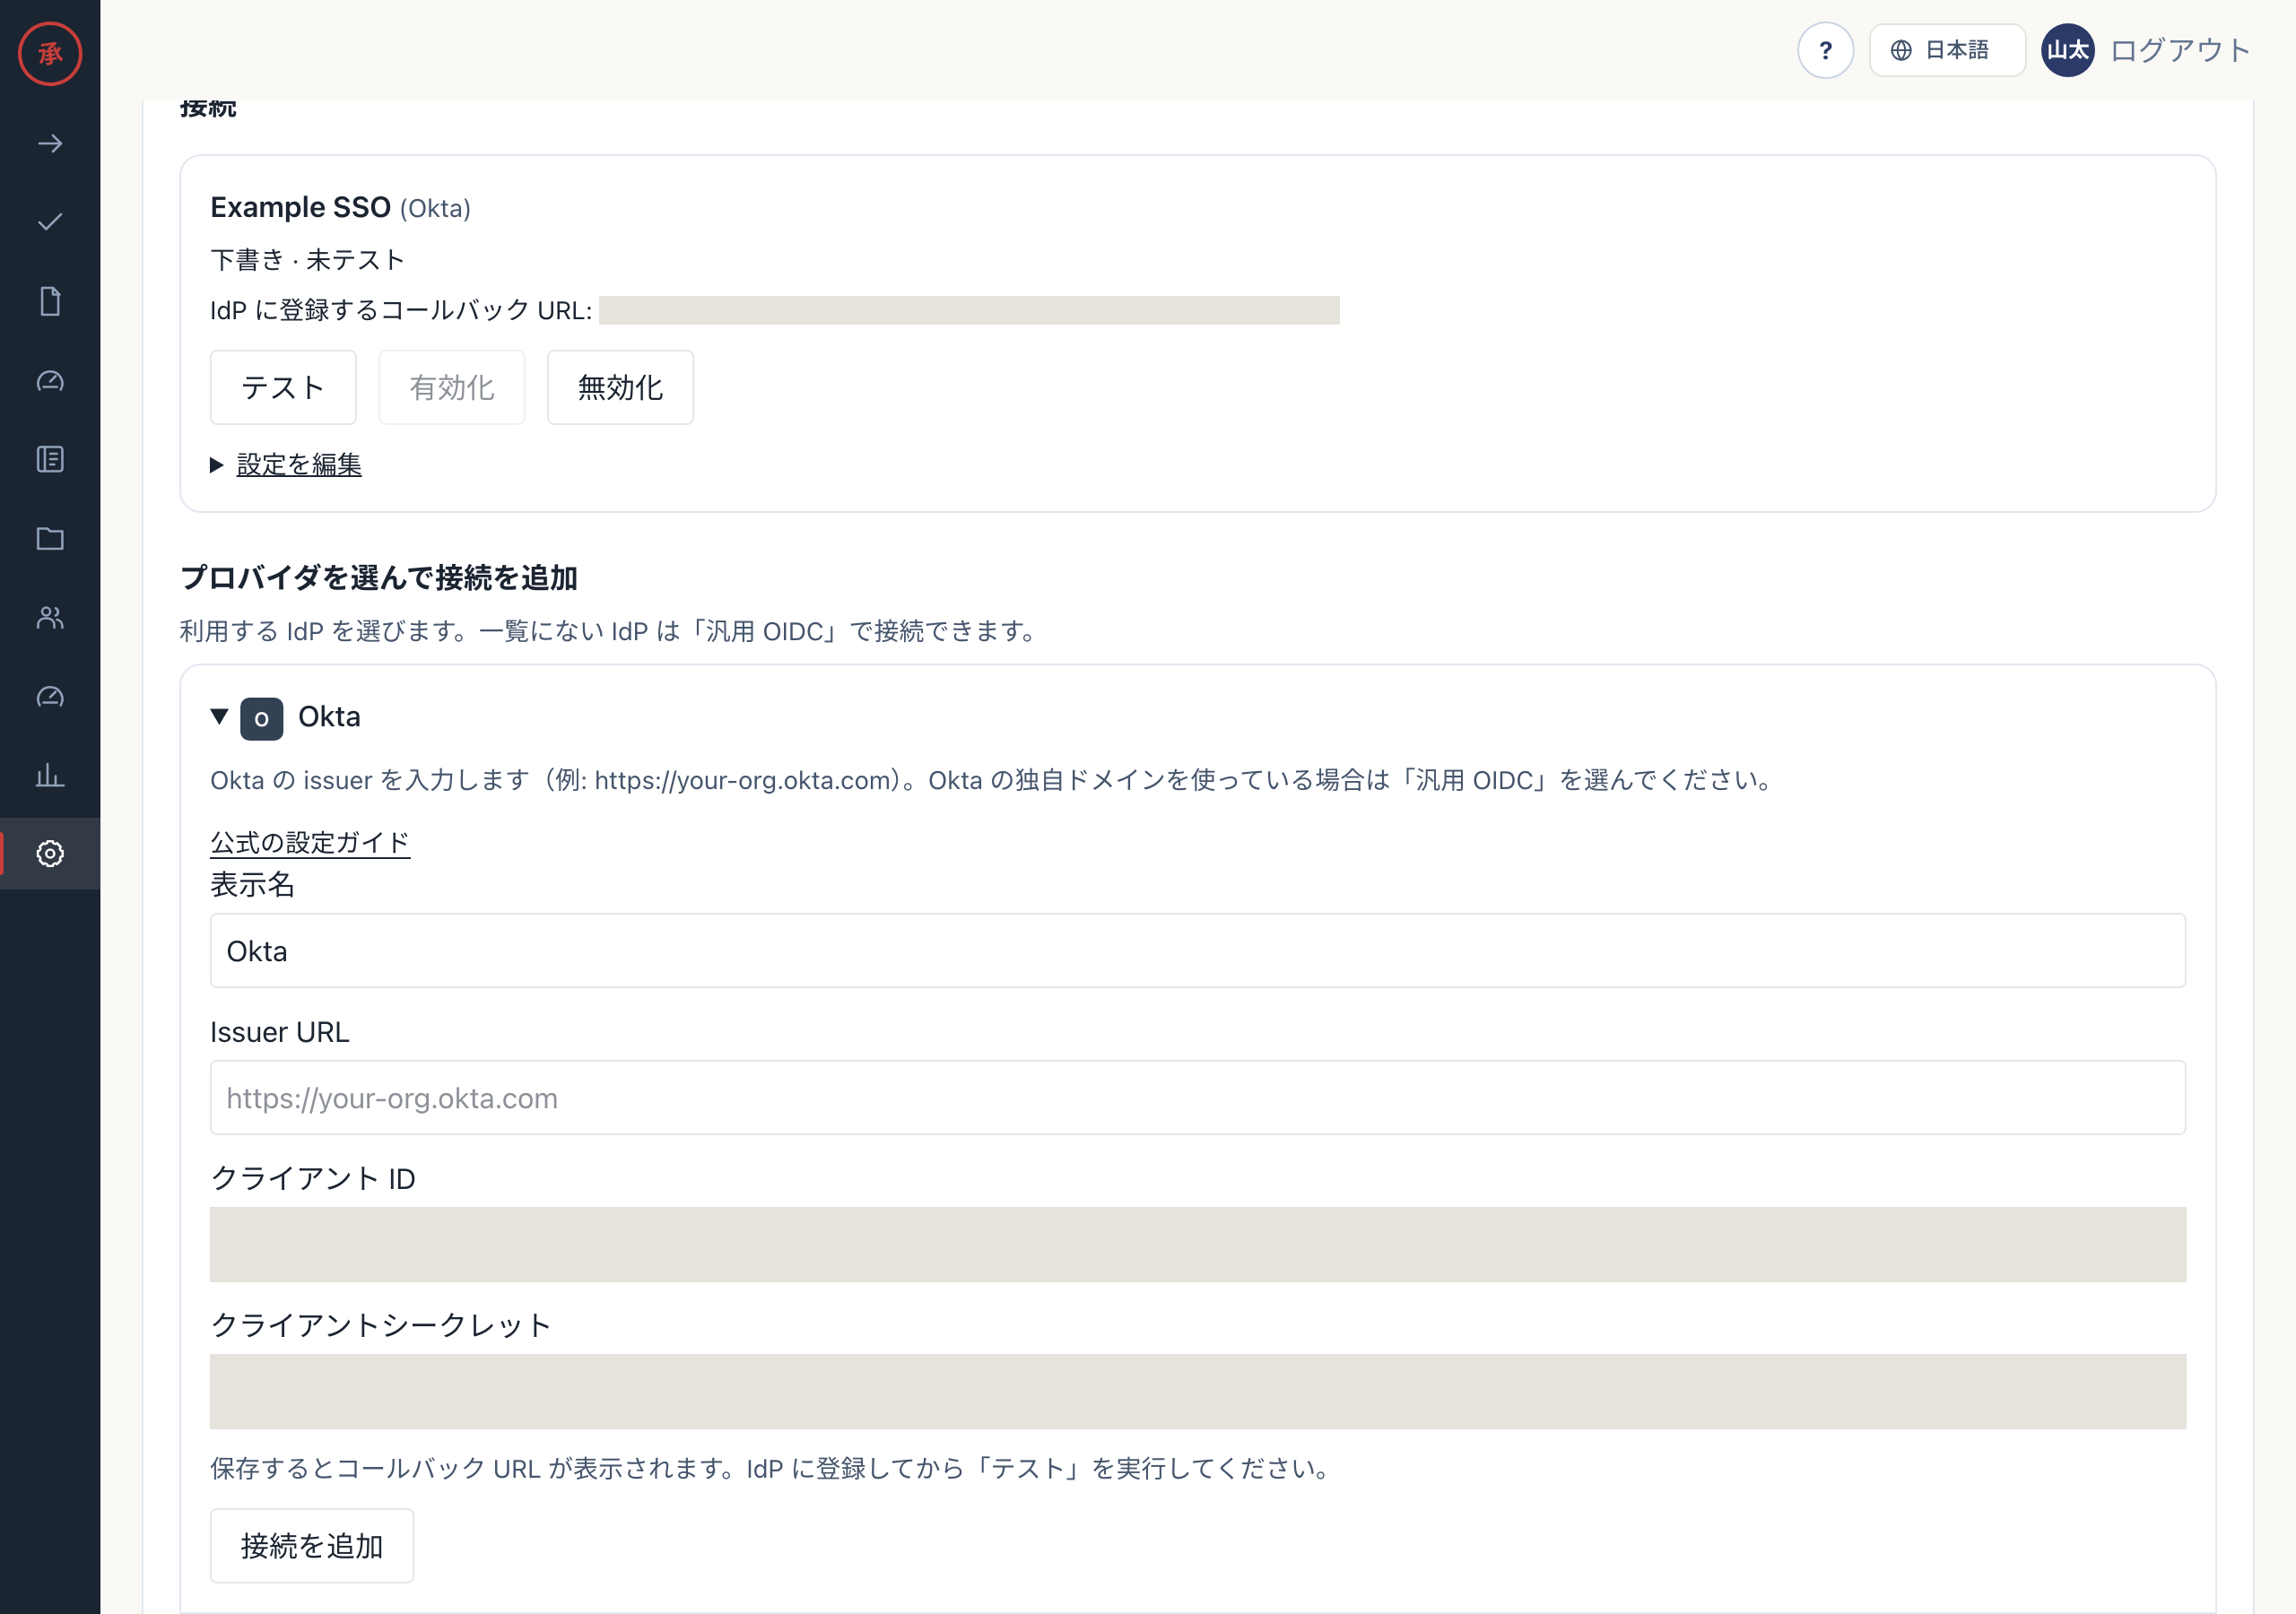Screen dimensions: 2296x1614
Task: Click the question mark help button
Action: point(1825,50)
